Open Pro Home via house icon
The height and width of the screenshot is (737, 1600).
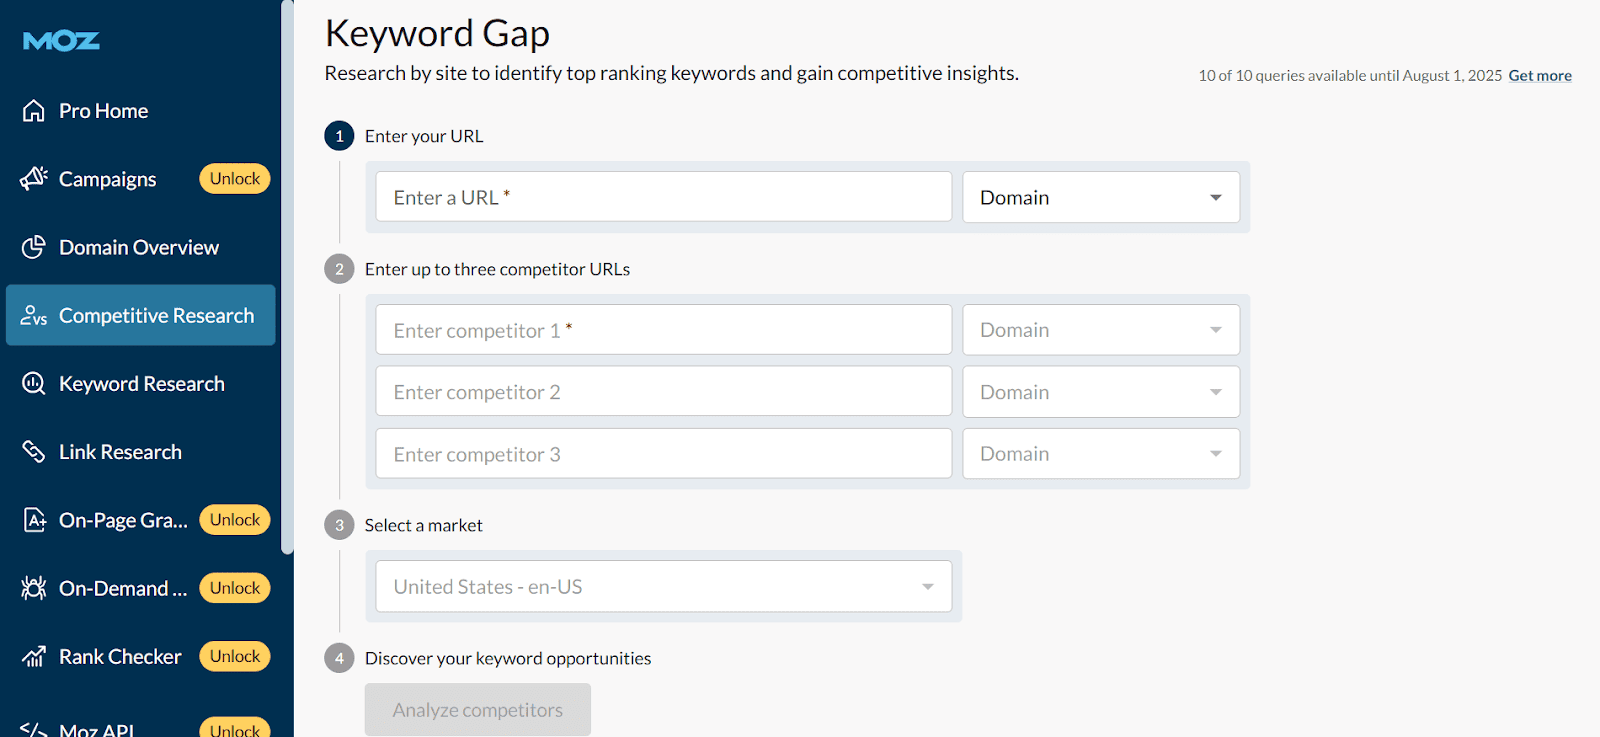34,111
